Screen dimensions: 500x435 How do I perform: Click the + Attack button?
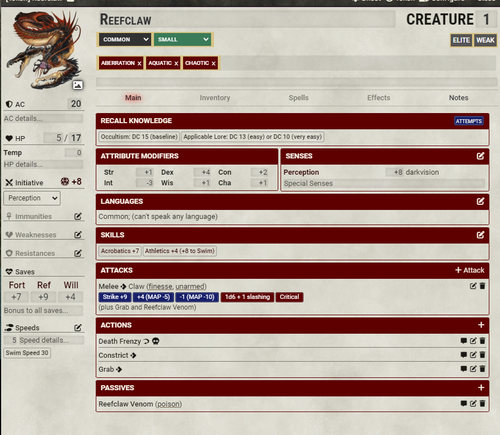469,270
